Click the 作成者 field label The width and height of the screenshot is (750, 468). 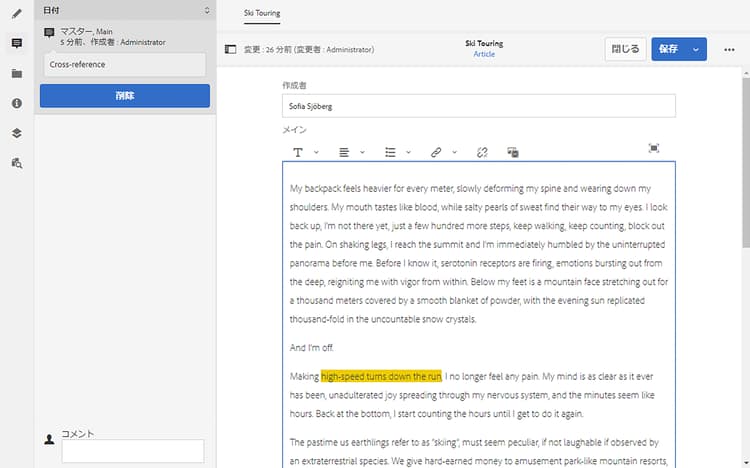(294, 85)
